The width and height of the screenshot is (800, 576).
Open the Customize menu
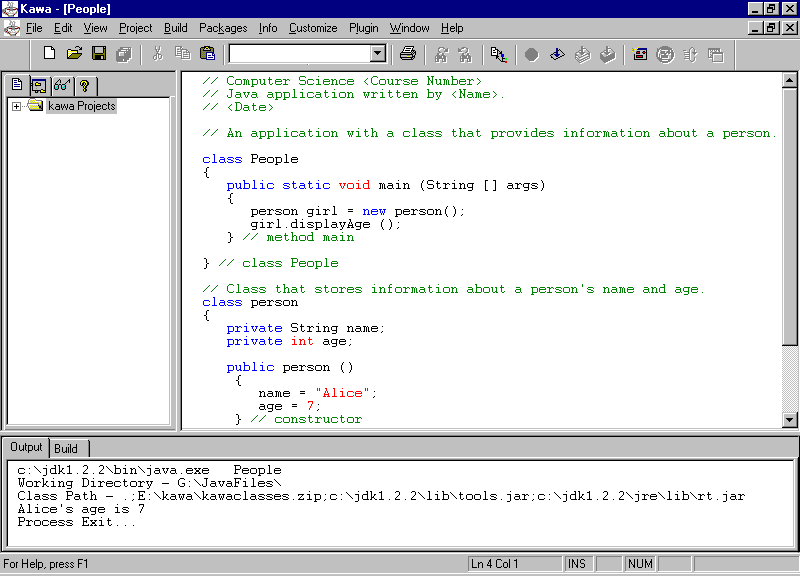[313, 28]
